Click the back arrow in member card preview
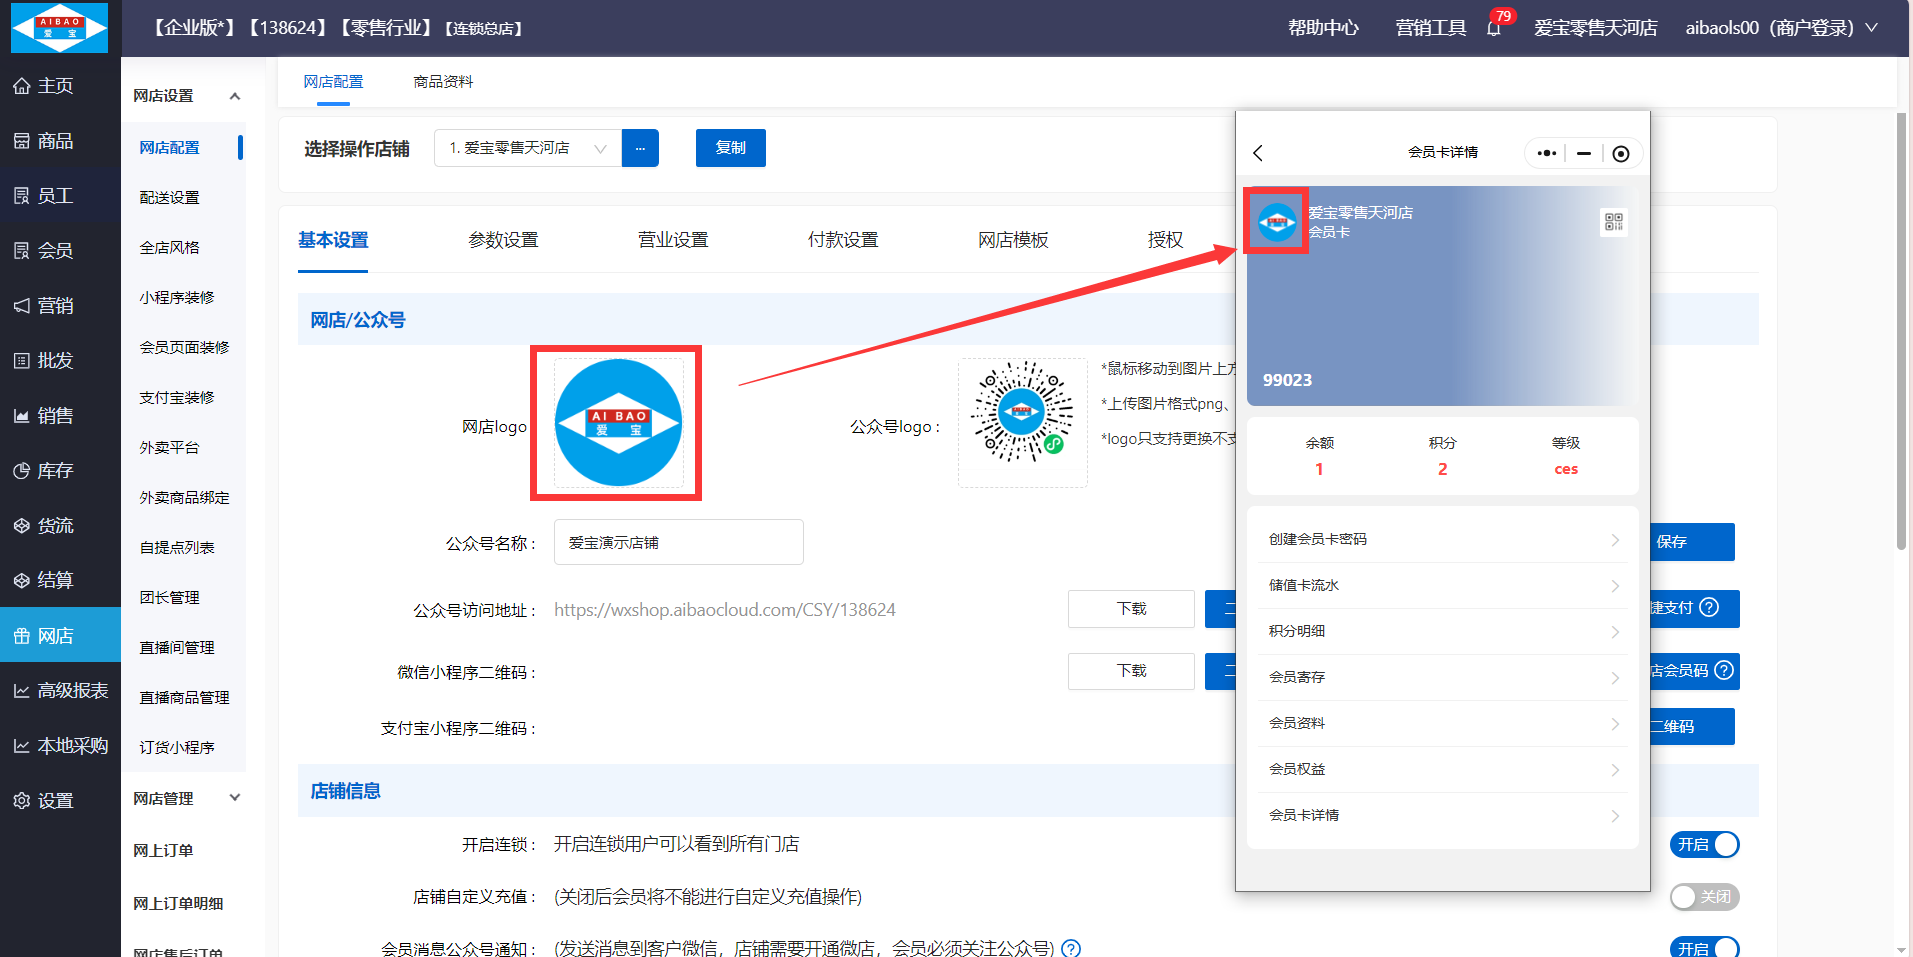Image resolution: width=1913 pixels, height=957 pixels. (x=1258, y=153)
